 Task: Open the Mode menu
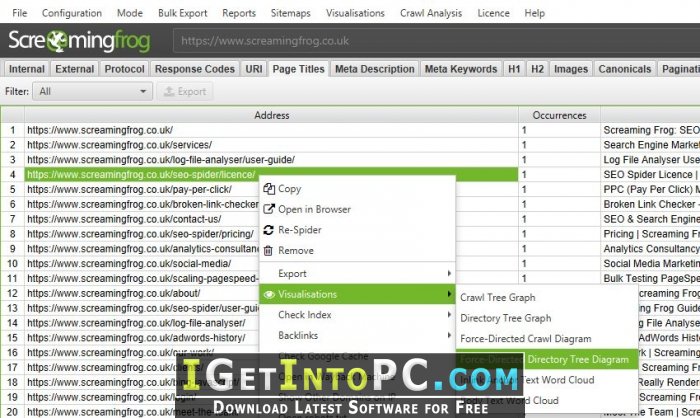click(x=130, y=13)
